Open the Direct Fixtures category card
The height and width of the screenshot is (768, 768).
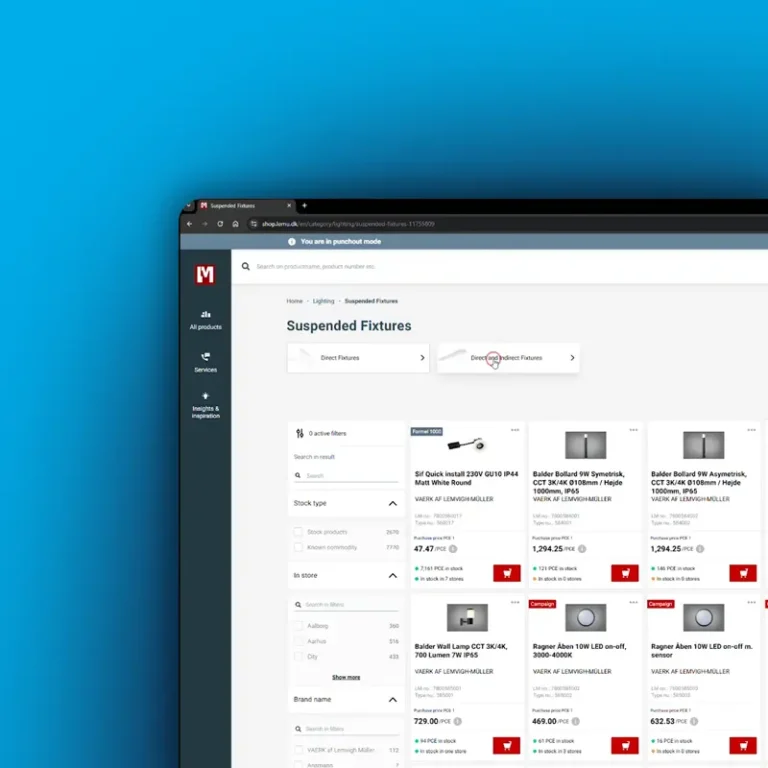(x=358, y=358)
